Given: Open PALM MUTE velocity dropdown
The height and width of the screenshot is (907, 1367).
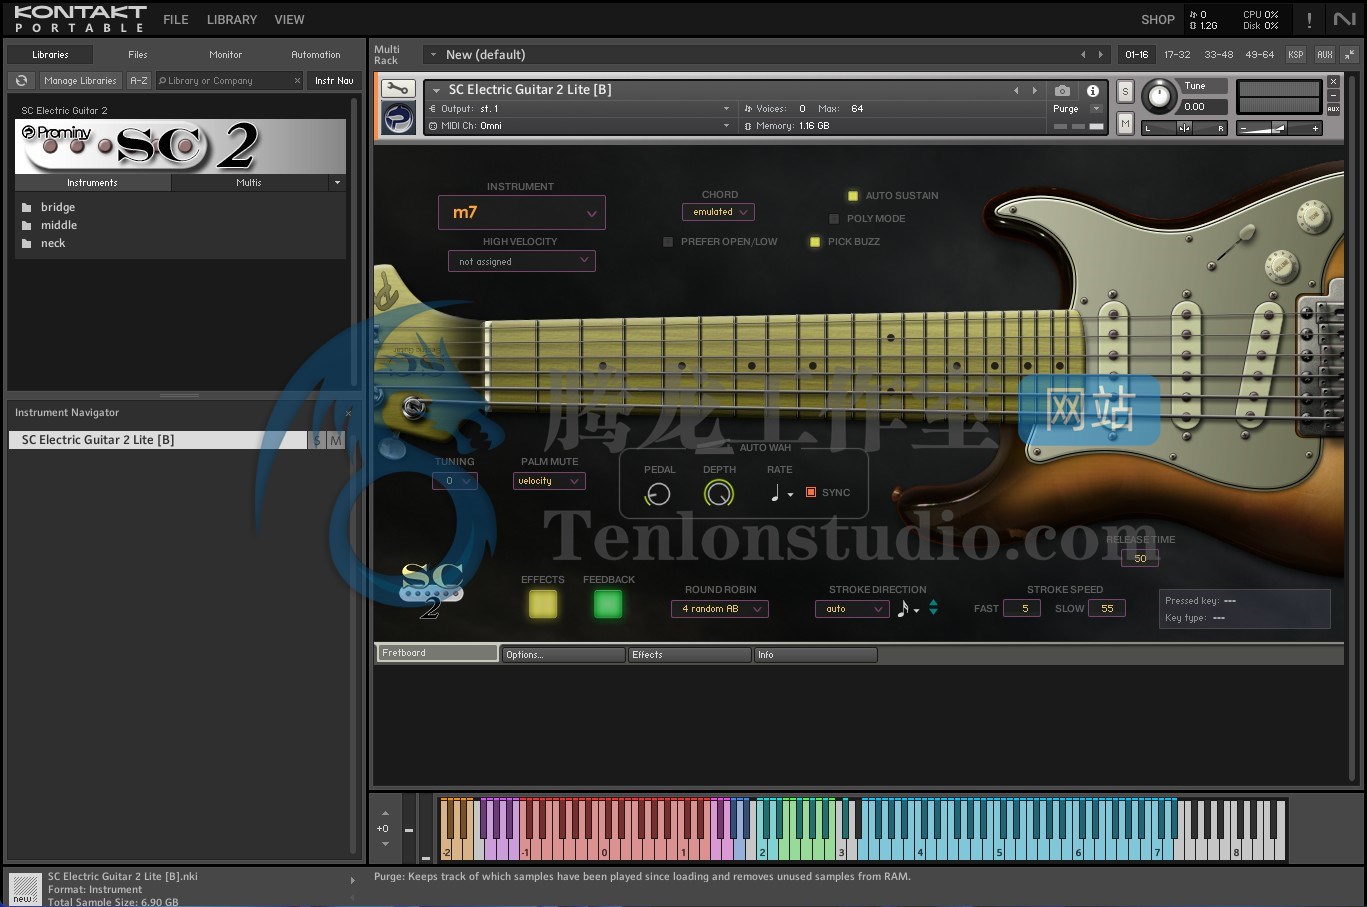Looking at the screenshot, I should tap(549, 481).
